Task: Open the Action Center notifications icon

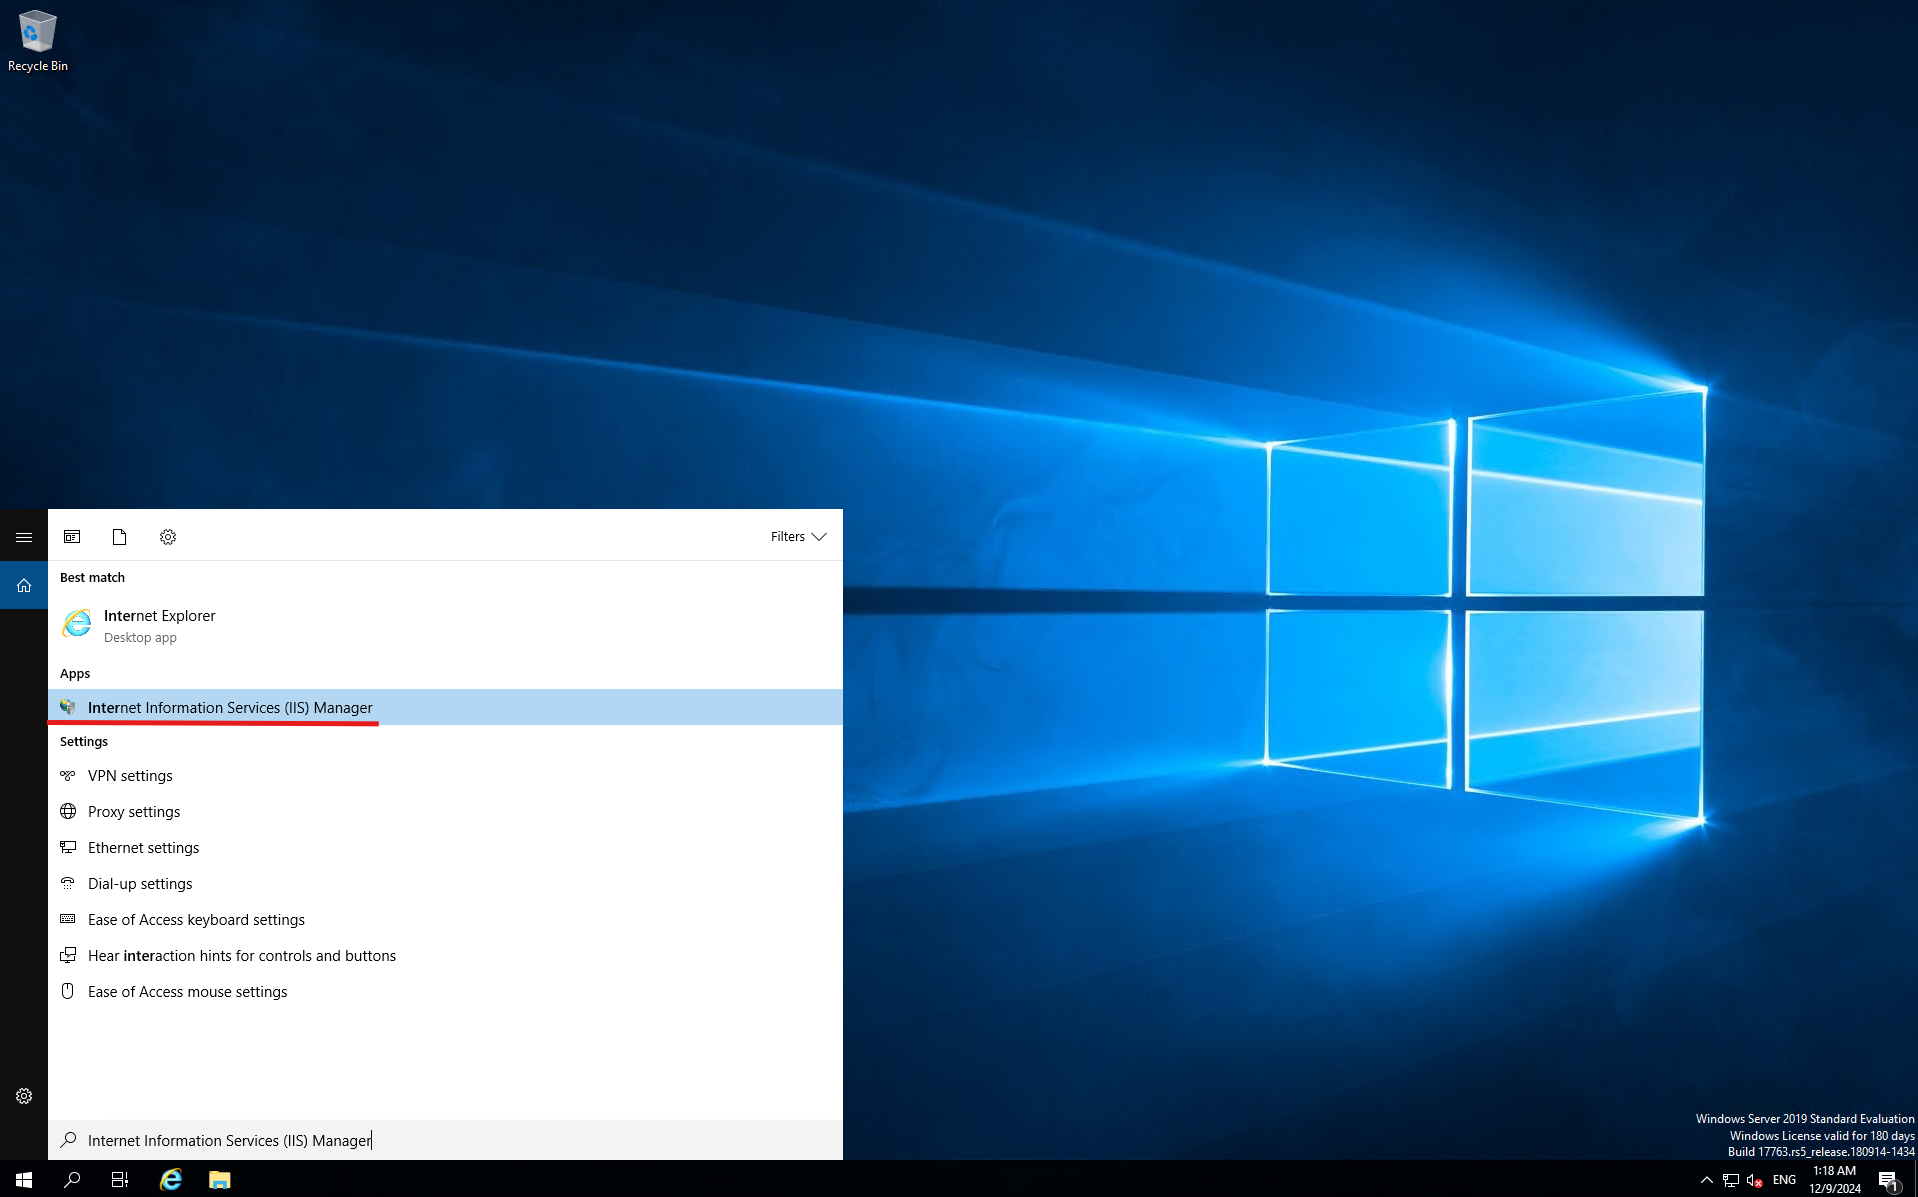Action: [1888, 1180]
